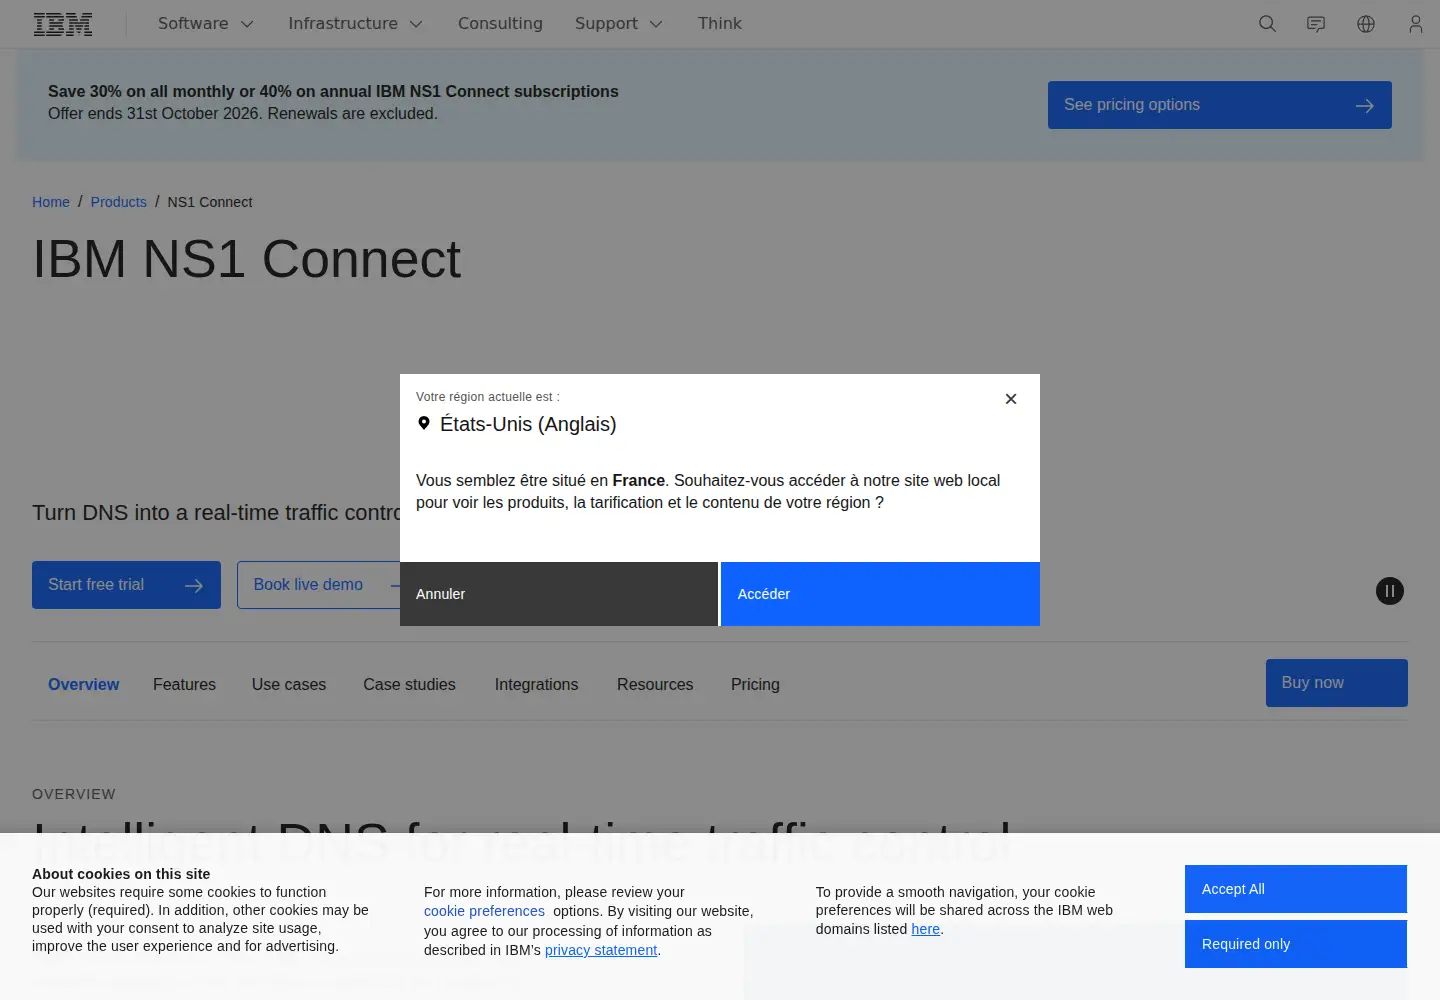Open the 'here' domains link
This screenshot has height=1000, width=1440.
(x=926, y=929)
